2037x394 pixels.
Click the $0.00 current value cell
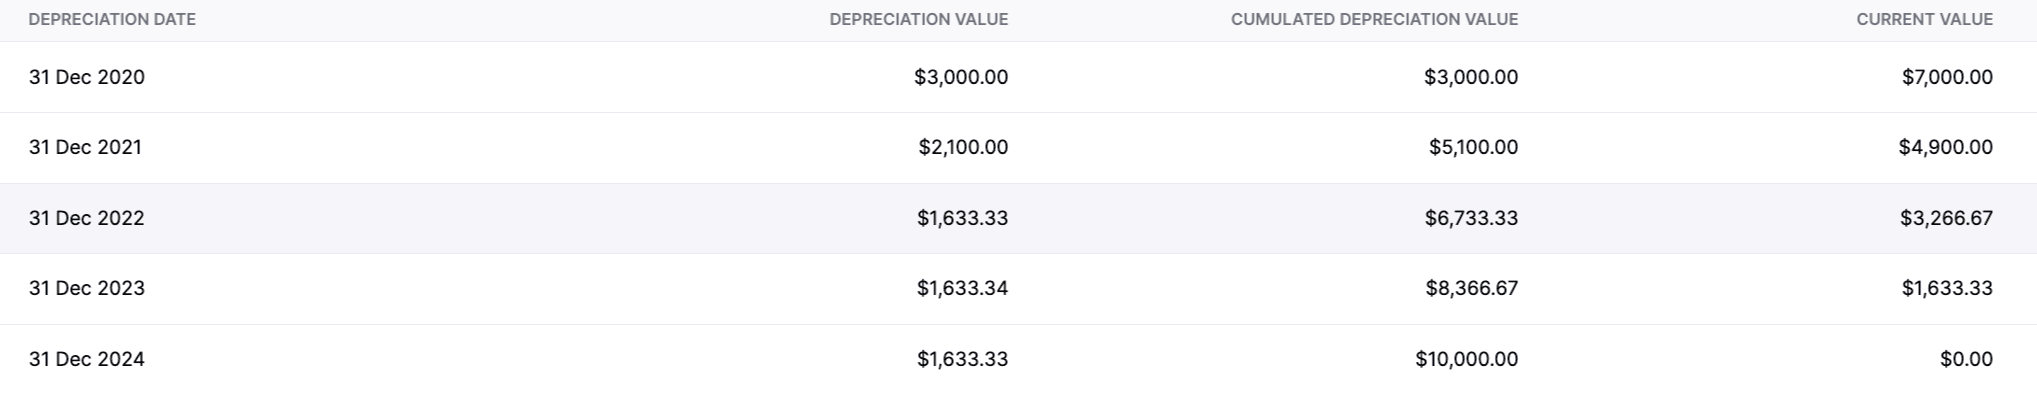pyautogui.click(x=1966, y=359)
